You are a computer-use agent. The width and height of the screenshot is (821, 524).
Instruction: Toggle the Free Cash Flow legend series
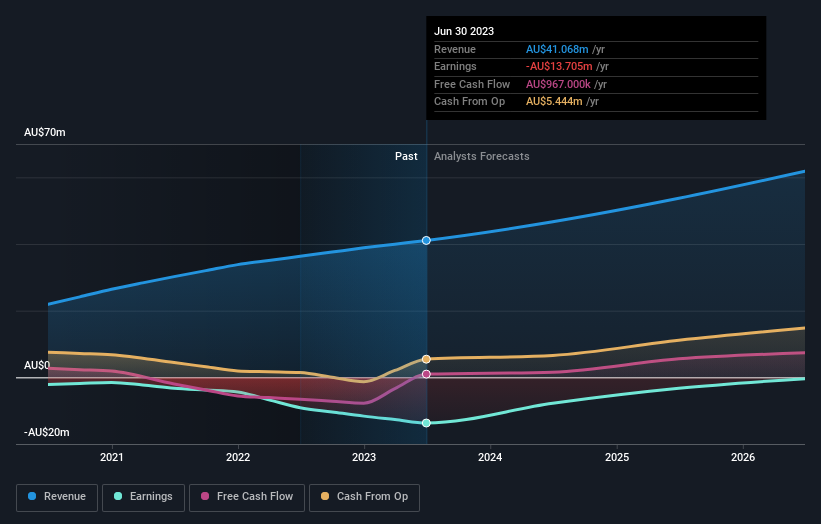[247, 497]
